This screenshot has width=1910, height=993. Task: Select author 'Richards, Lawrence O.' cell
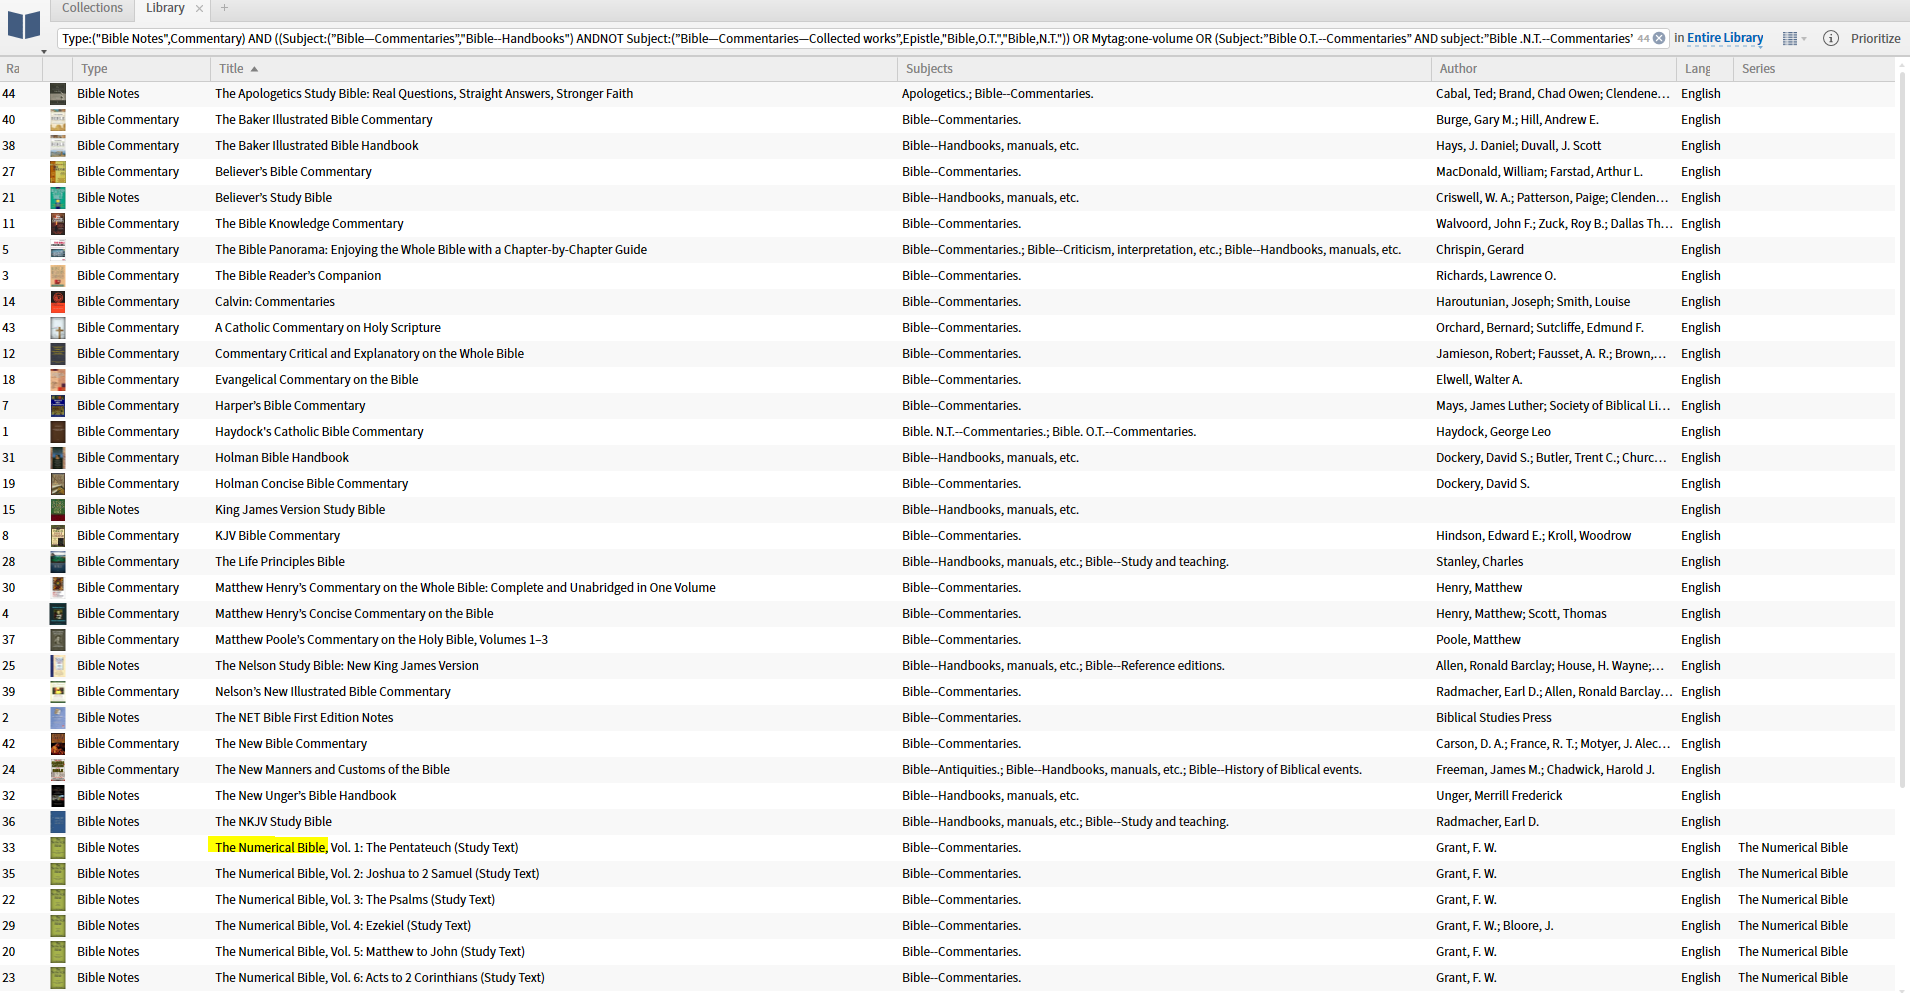pyautogui.click(x=1496, y=276)
